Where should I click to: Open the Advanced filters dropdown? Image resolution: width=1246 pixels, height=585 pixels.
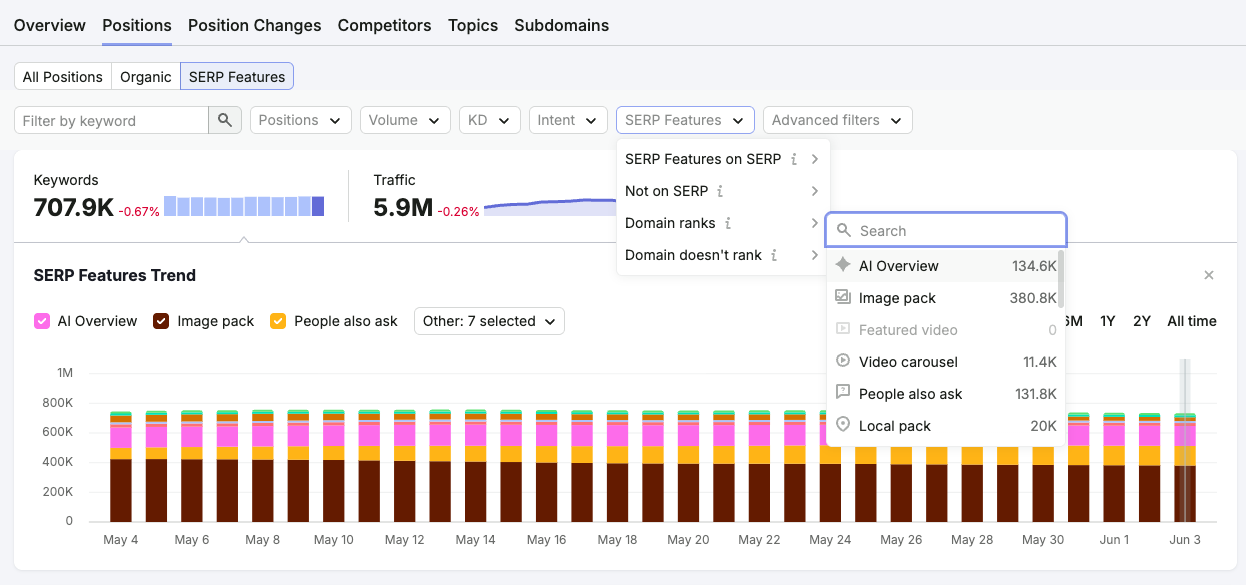(838, 120)
